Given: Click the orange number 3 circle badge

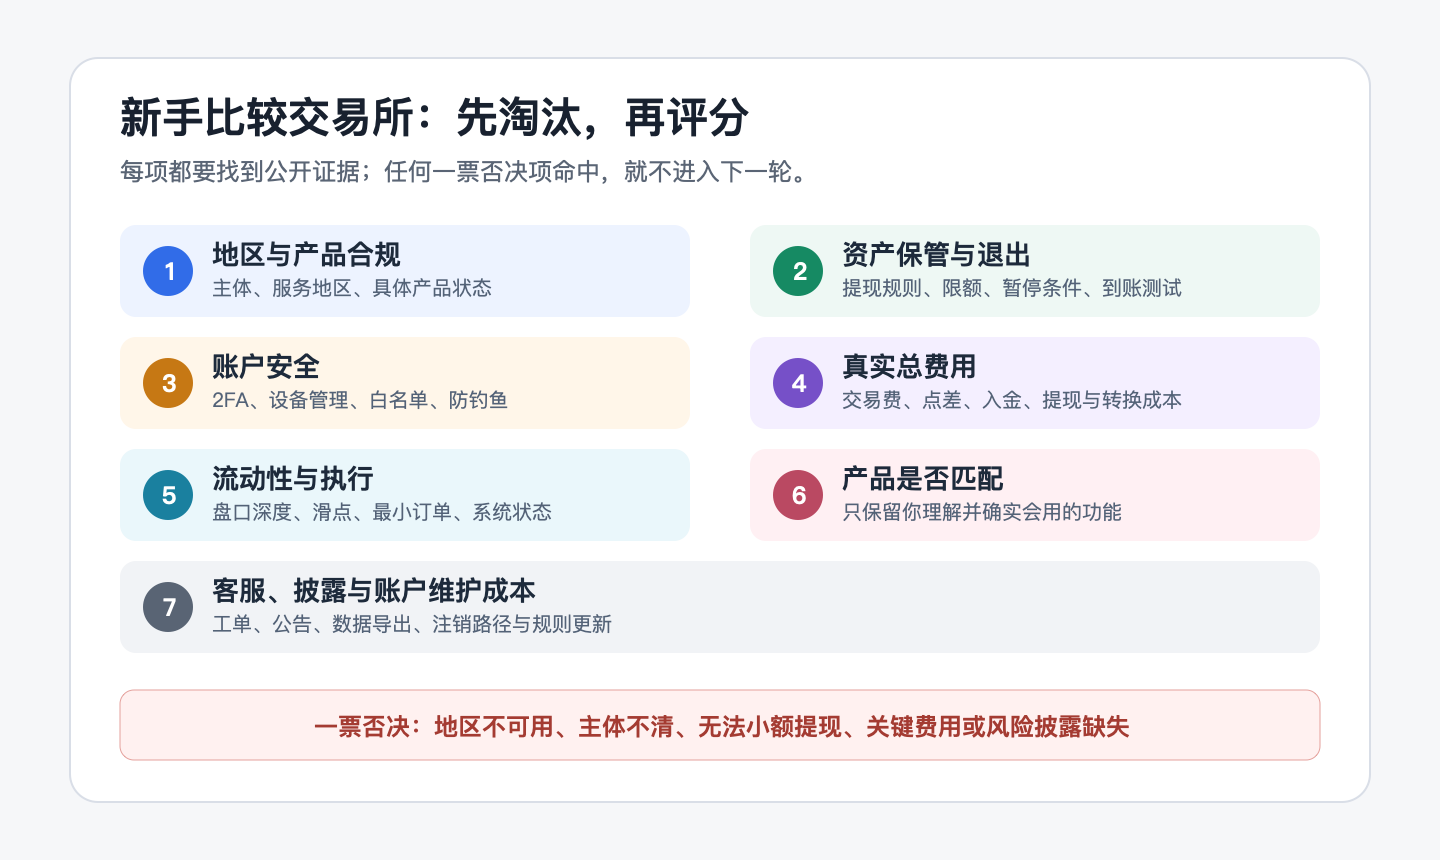Looking at the screenshot, I should [x=168, y=383].
